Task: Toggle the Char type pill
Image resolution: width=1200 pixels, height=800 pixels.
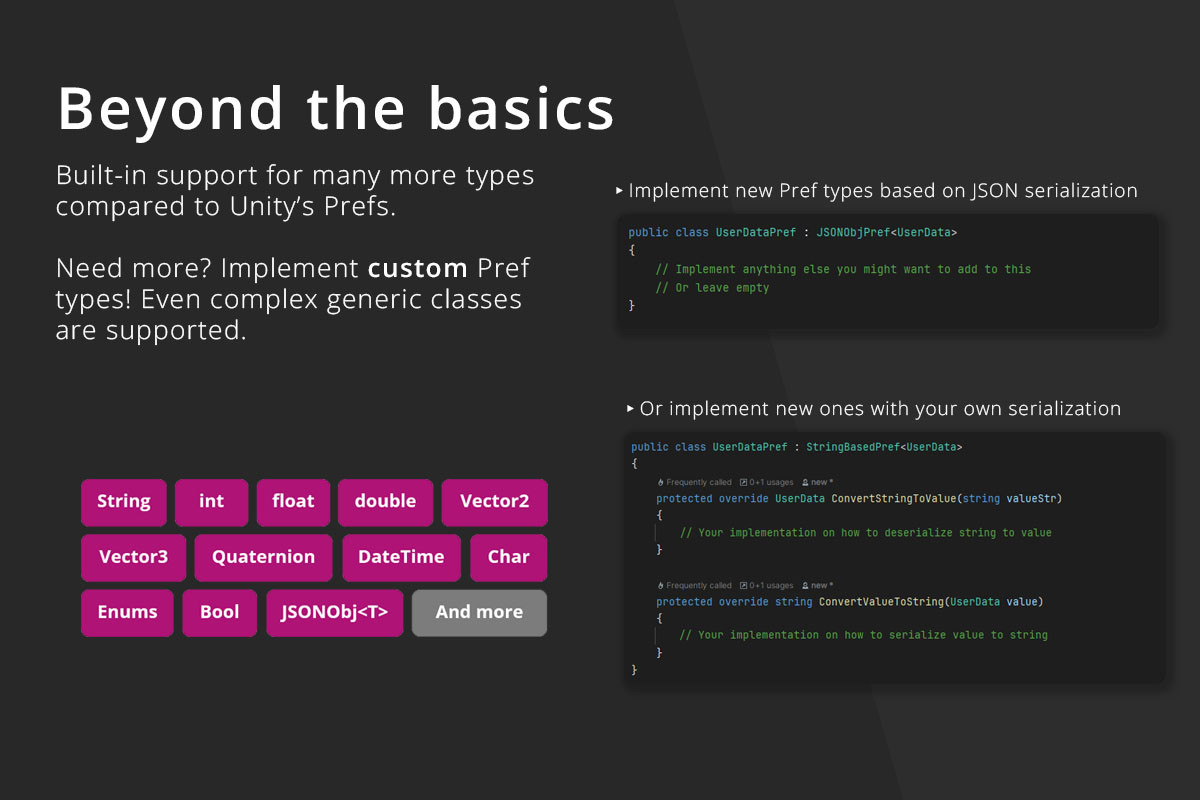Action: [508, 557]
